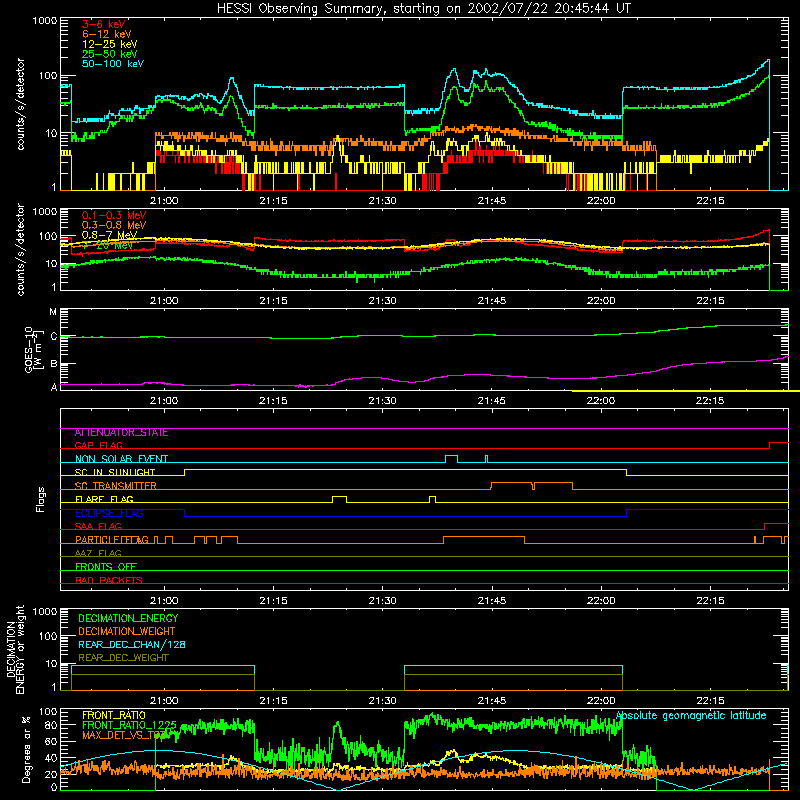This screenshot has width=800, height=800.
Task: Select the 50-100 keV legend label
Action: click(113, 64)
